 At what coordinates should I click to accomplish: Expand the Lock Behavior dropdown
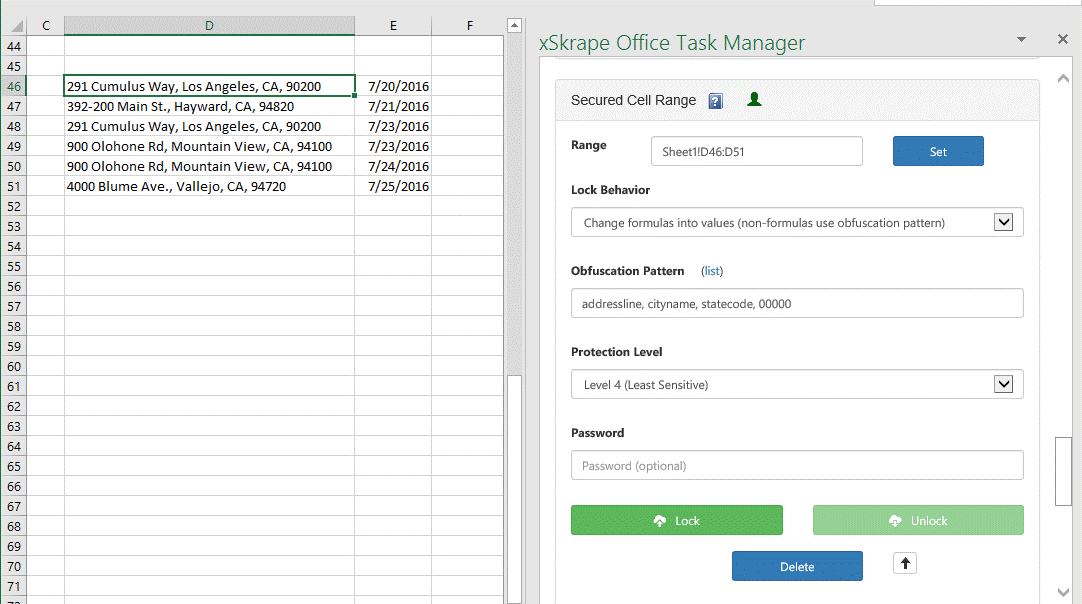point(1003,222)
